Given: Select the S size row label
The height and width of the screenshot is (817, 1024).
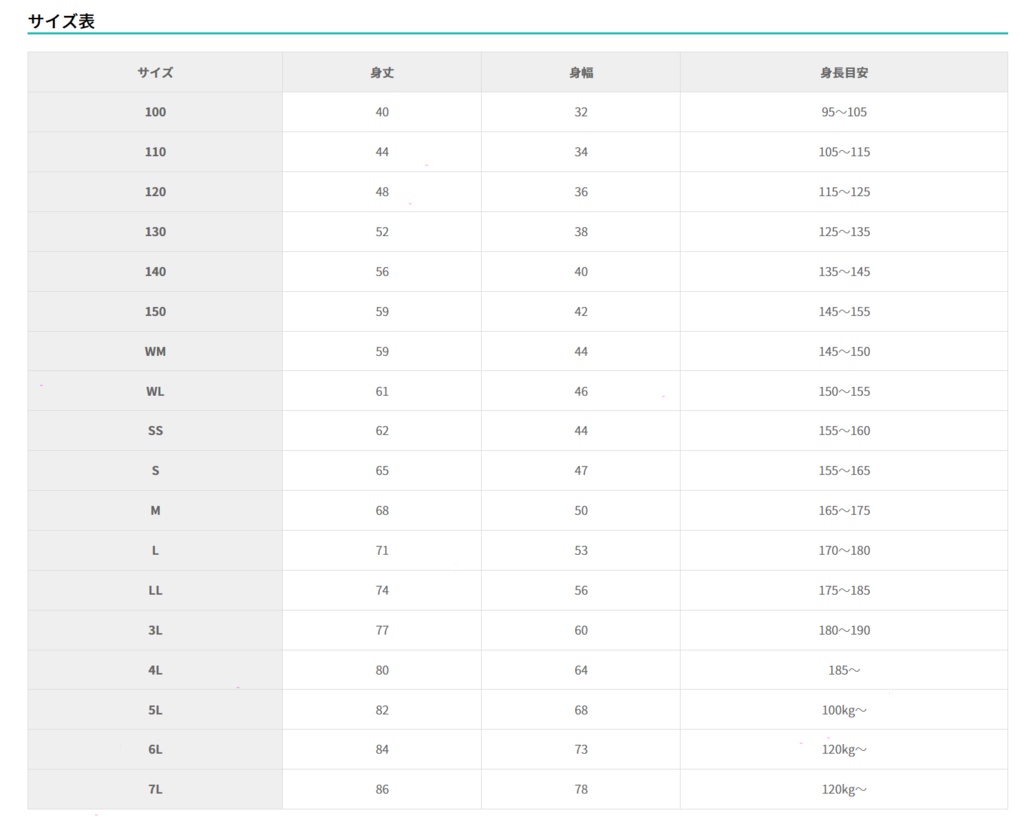Looking at the screenshot, I should tap(155, 471).
